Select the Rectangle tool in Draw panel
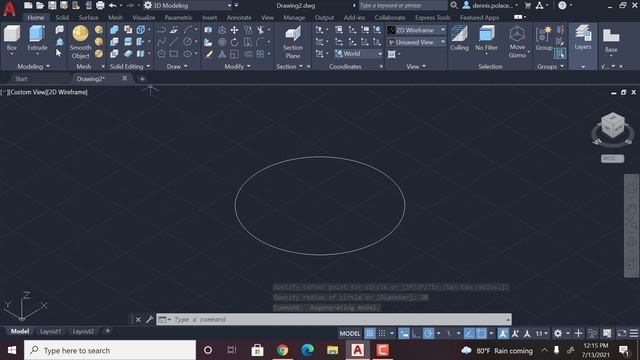Image resolution: width=640 pixels, height=360 pixels. click(174, 54)
